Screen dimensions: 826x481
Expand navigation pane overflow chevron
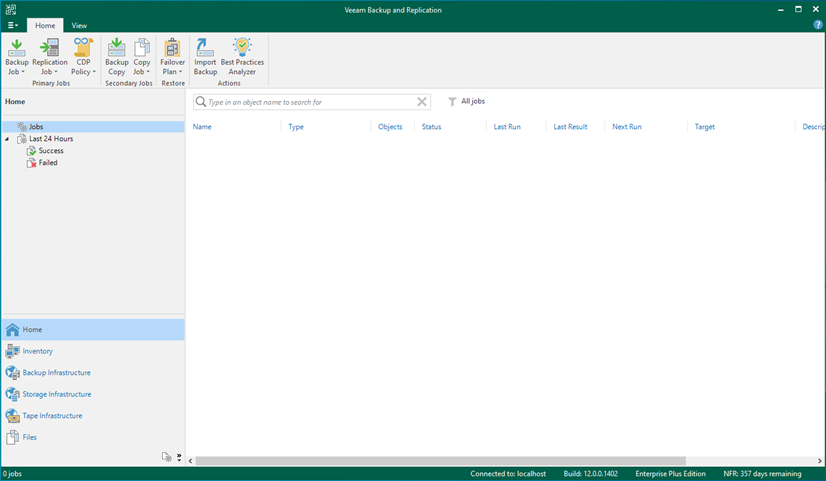[179, 457]
